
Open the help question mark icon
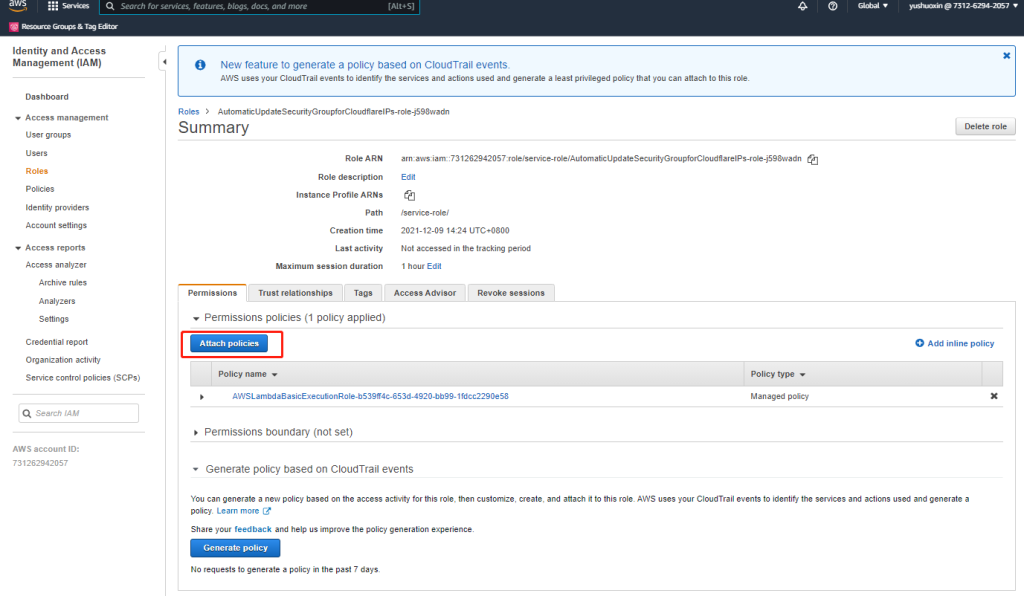coord(833,6)
